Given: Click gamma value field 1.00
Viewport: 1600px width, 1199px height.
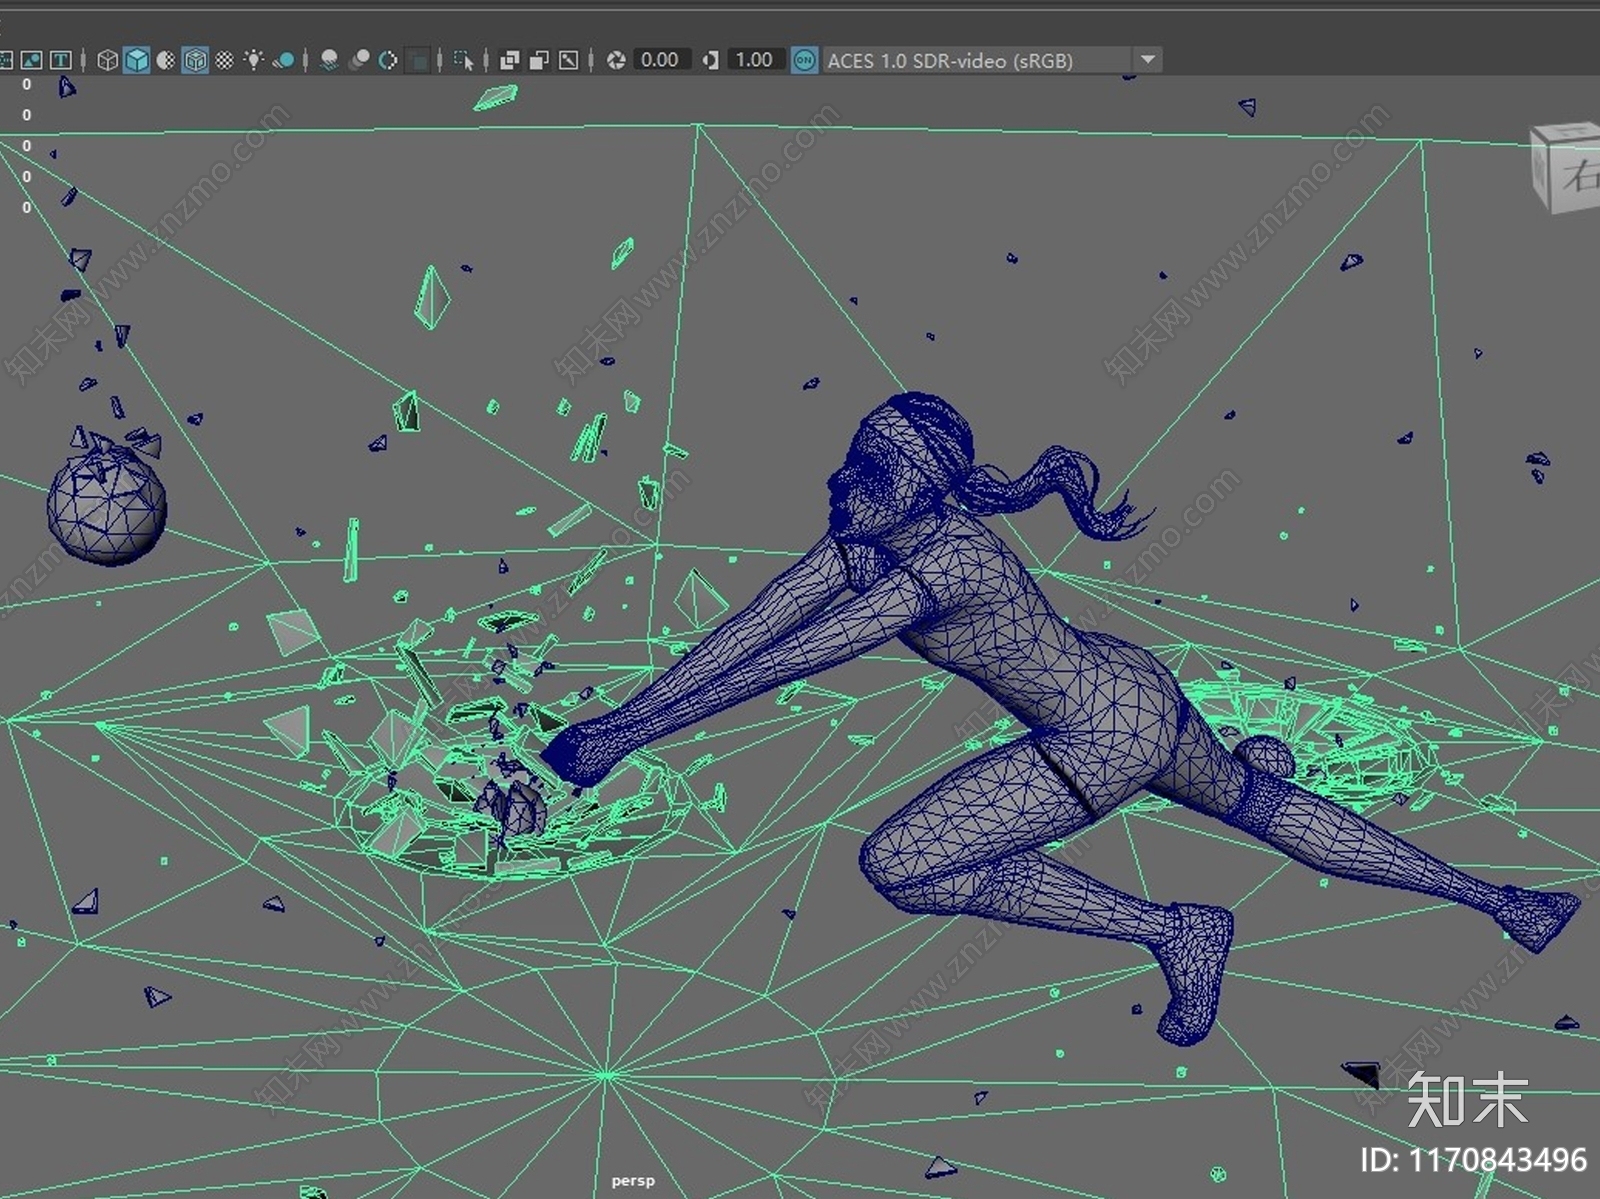Looking at the screenshot, I should [754, 60].
